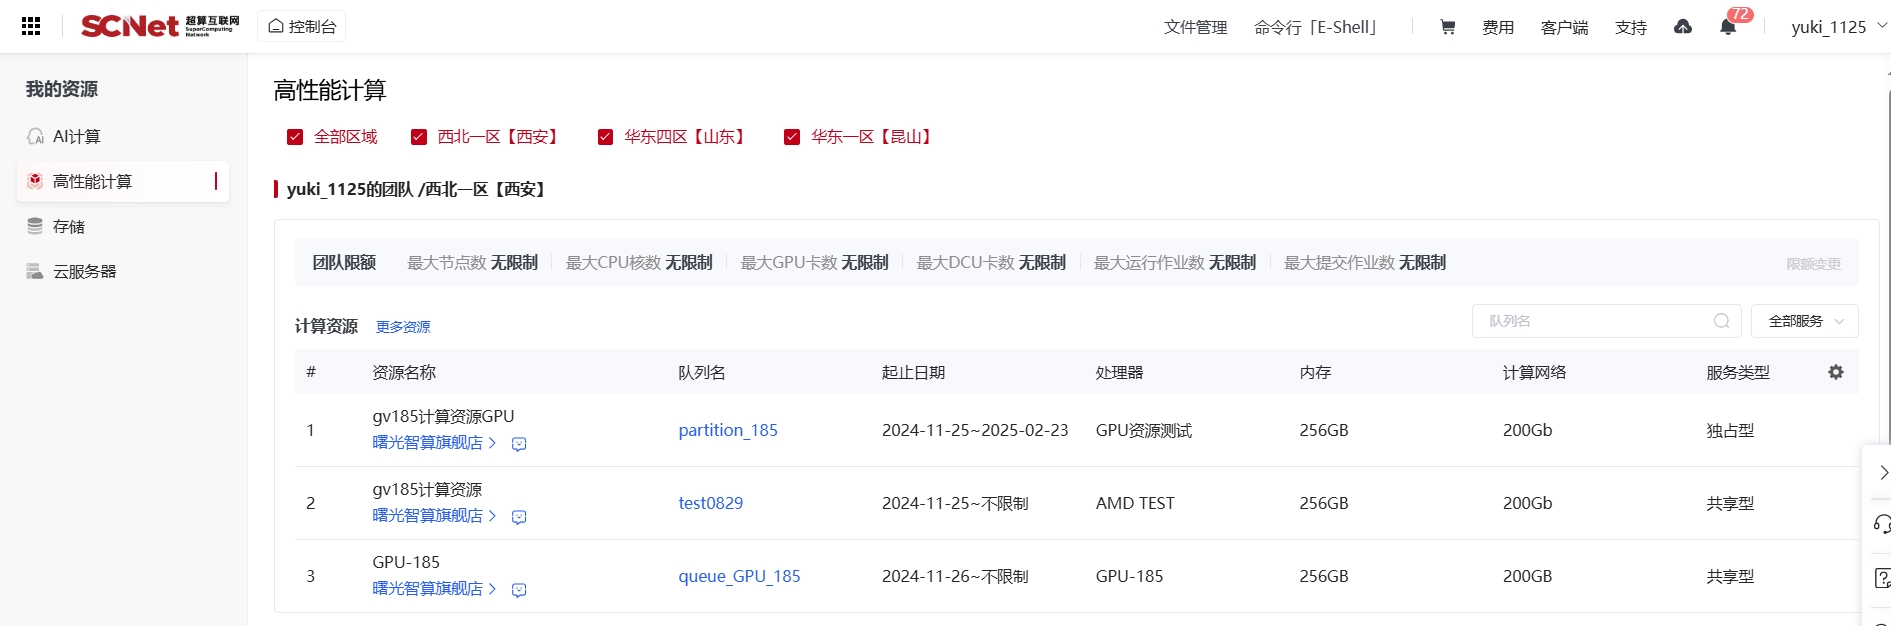Open notifications bell with 72 badge
The width and height of the screenshot is (1891, 626).
coord(1728,27)
